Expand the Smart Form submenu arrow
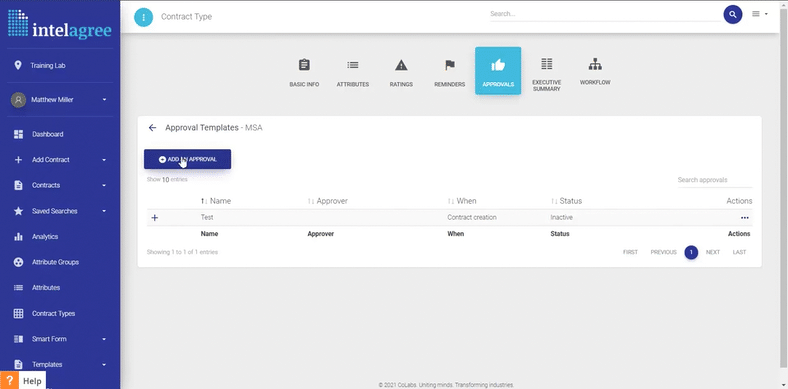Viewport: 788px width, 389px height. (105, 339)
